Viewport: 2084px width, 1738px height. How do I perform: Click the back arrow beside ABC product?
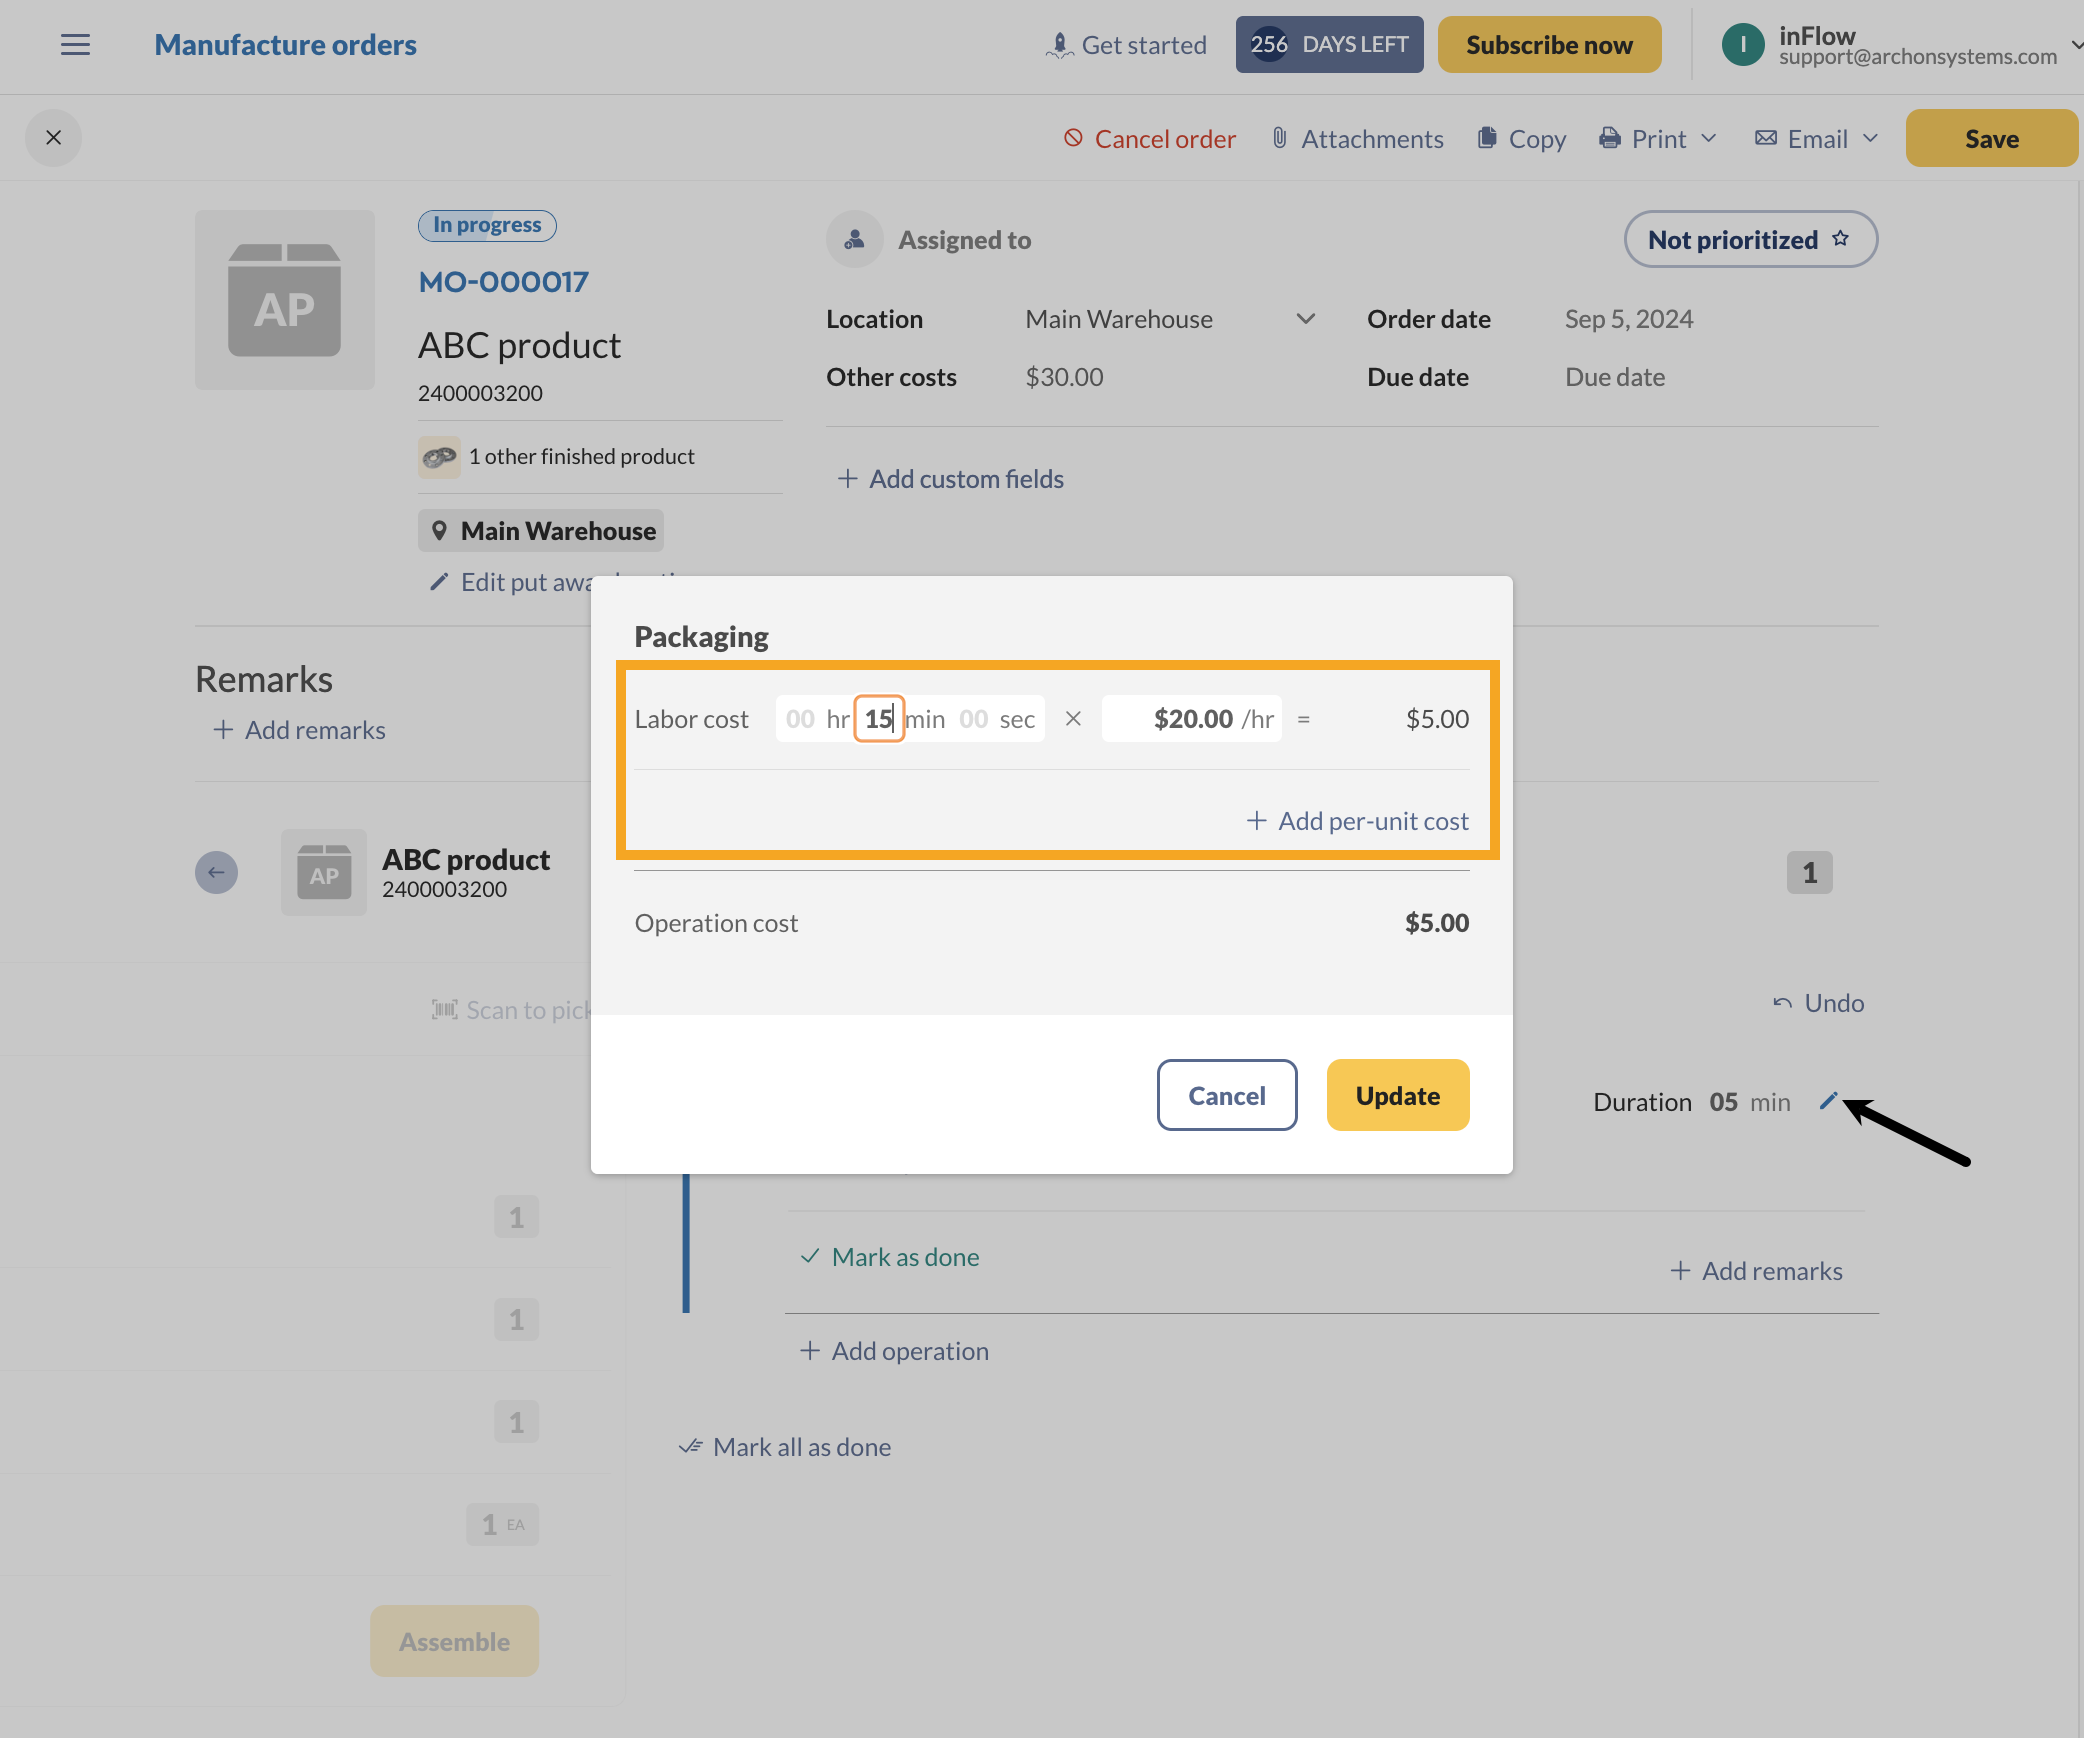tap(216, 872)
